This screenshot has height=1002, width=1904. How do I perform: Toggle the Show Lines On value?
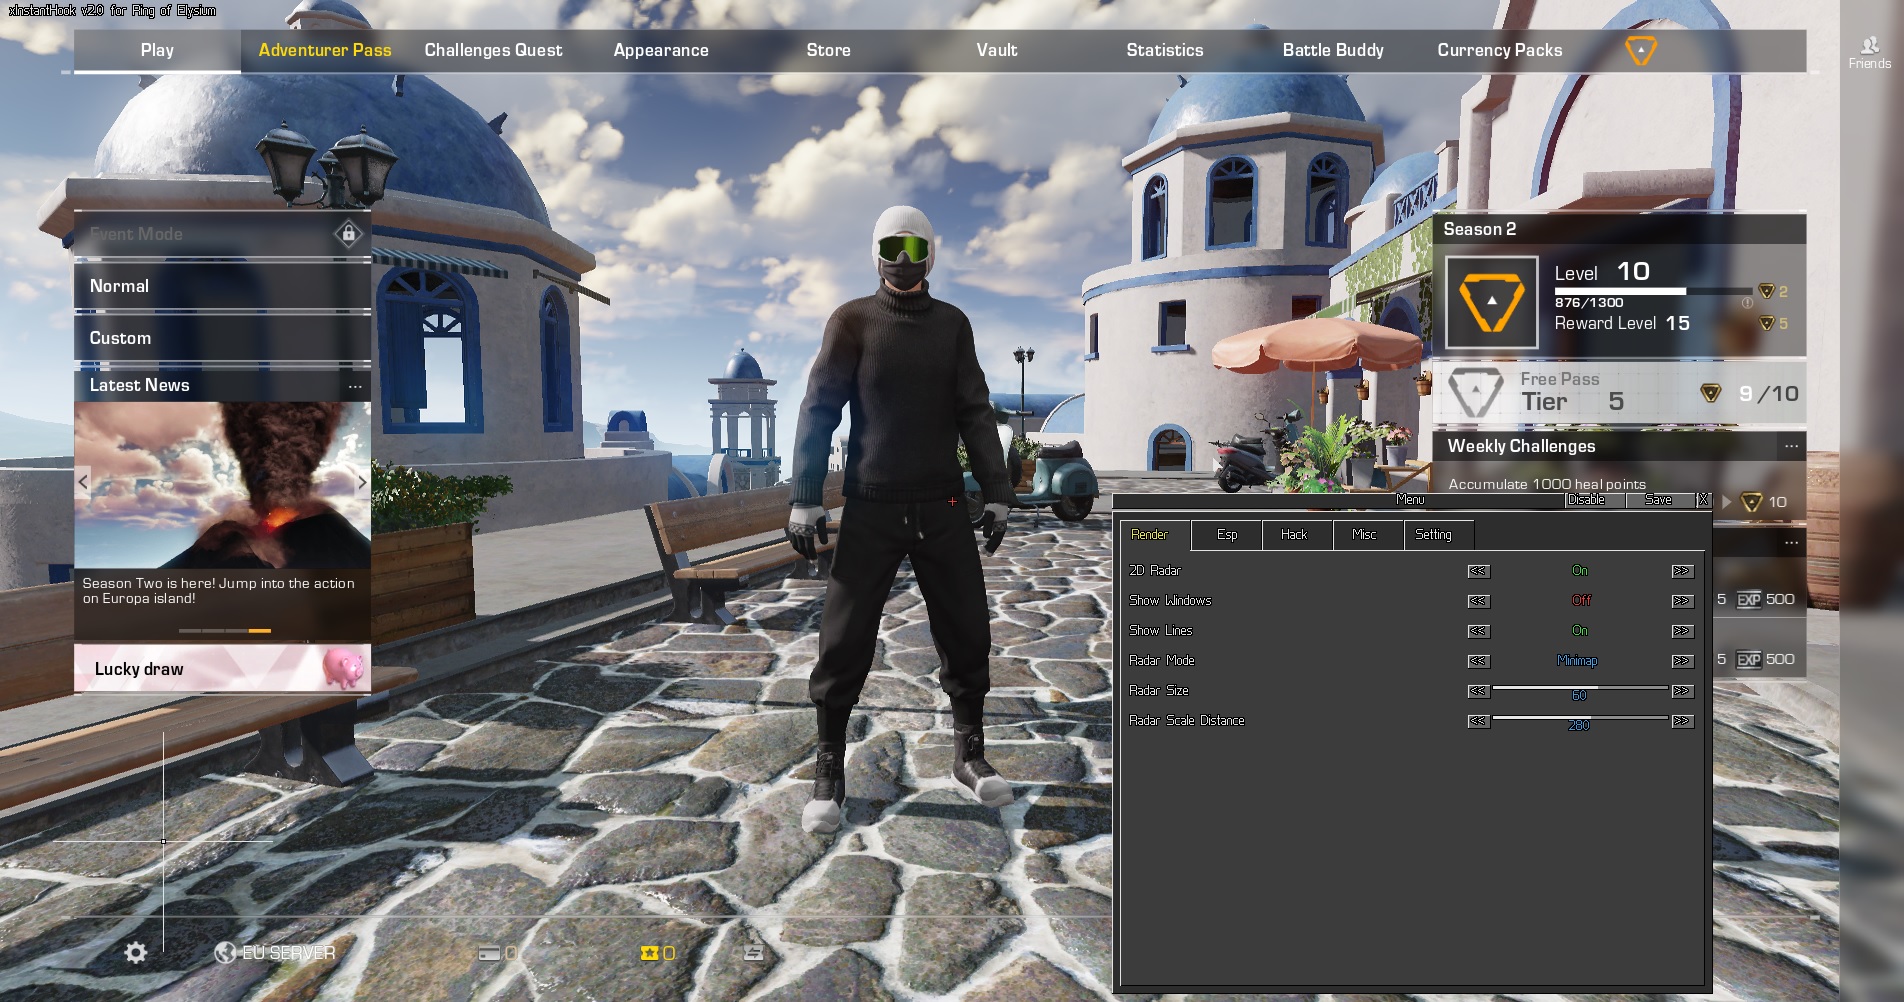(1580, 631)
